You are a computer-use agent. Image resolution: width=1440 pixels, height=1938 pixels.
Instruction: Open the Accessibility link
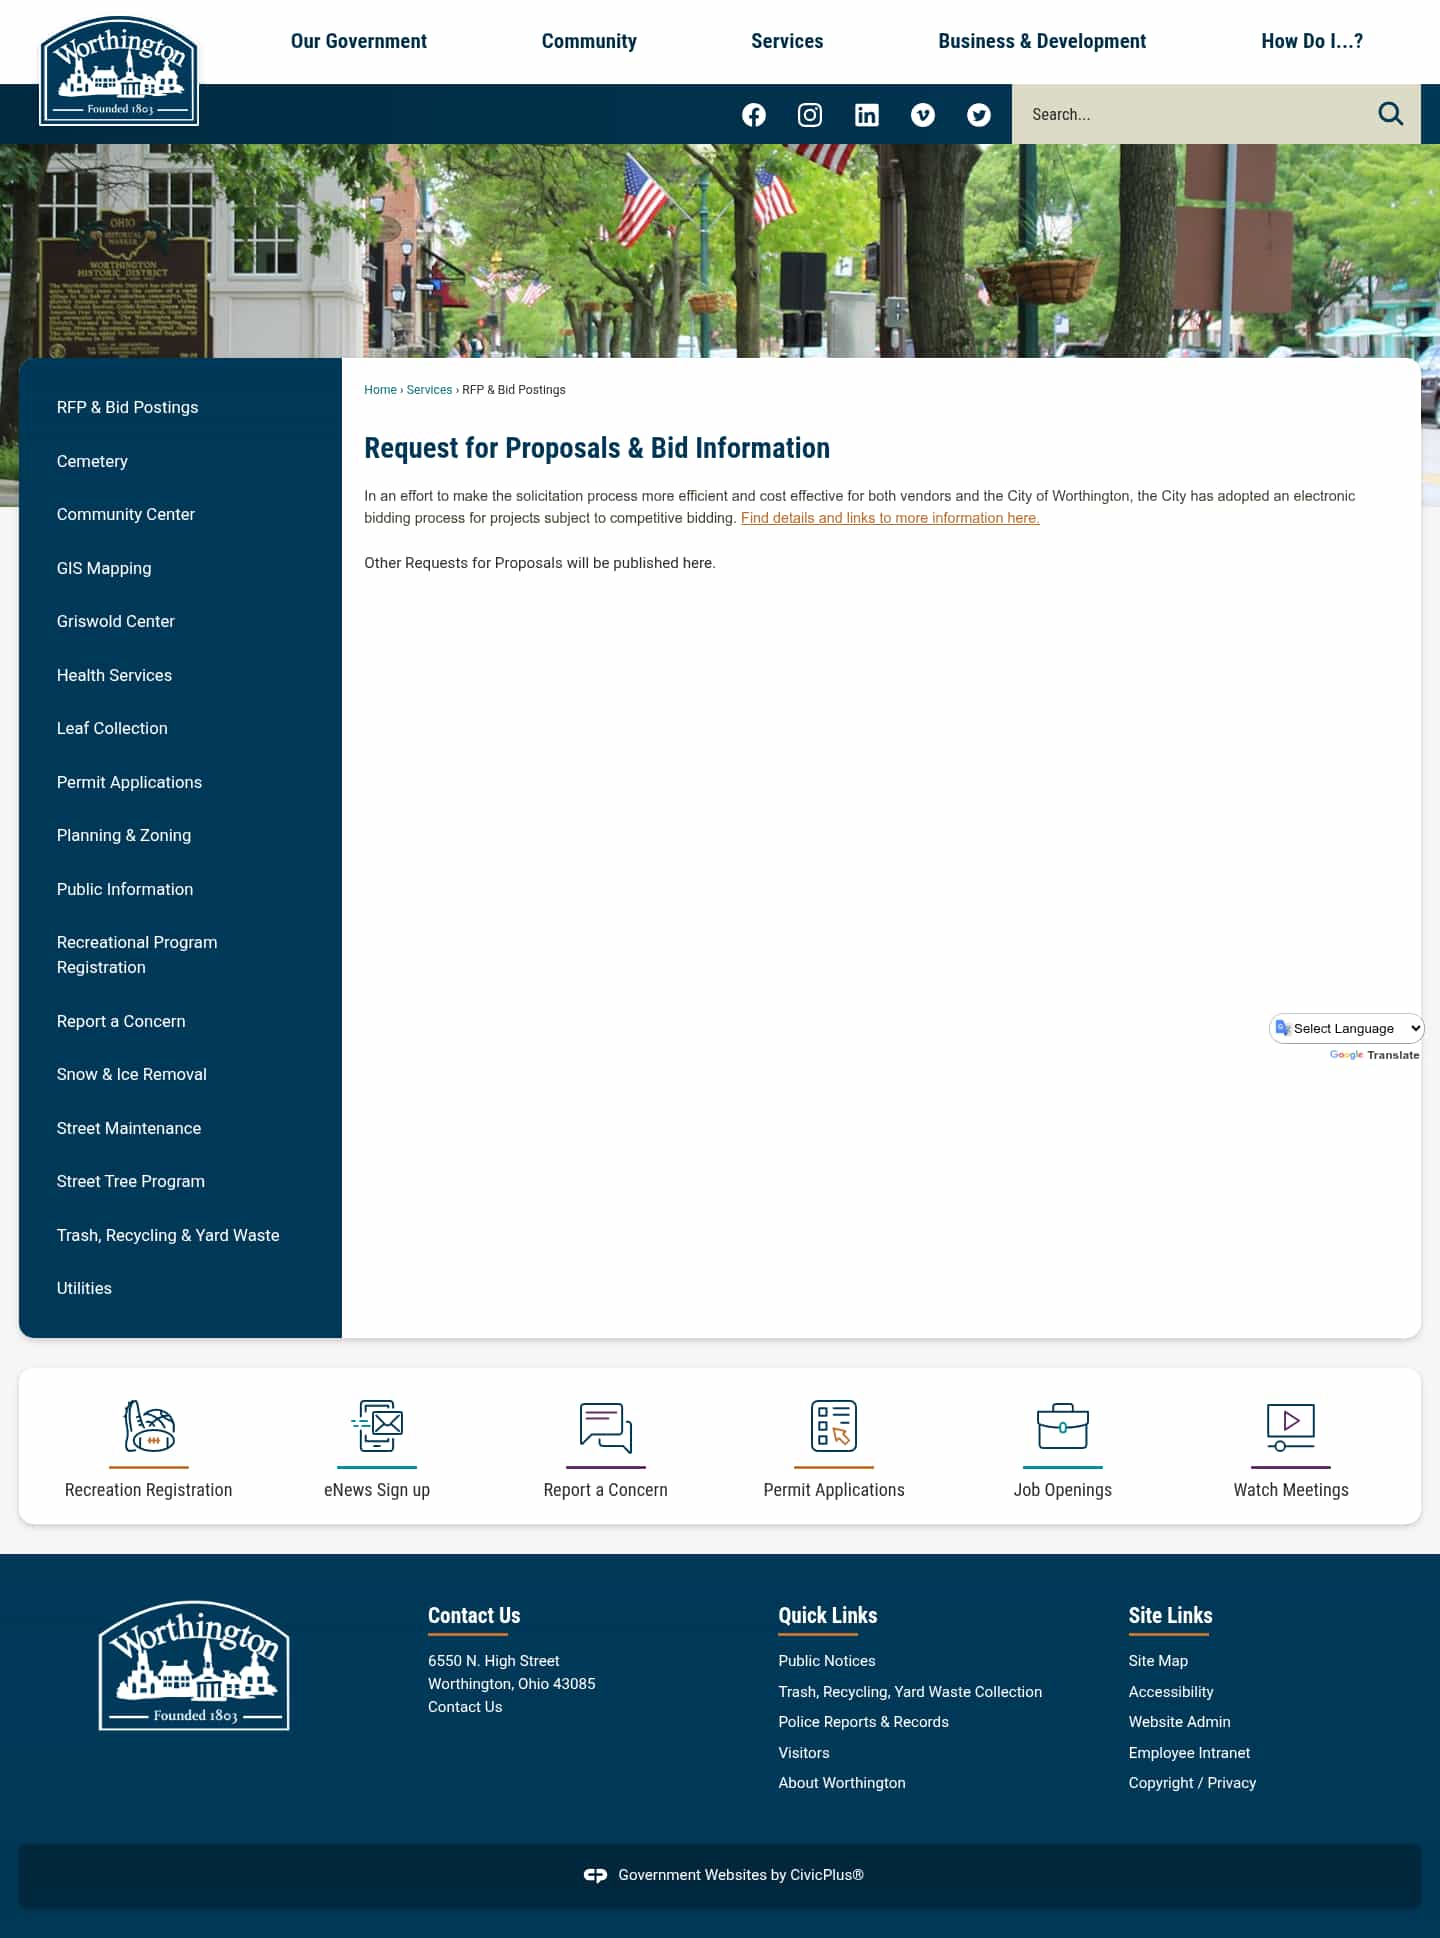coord(1171,1692)
